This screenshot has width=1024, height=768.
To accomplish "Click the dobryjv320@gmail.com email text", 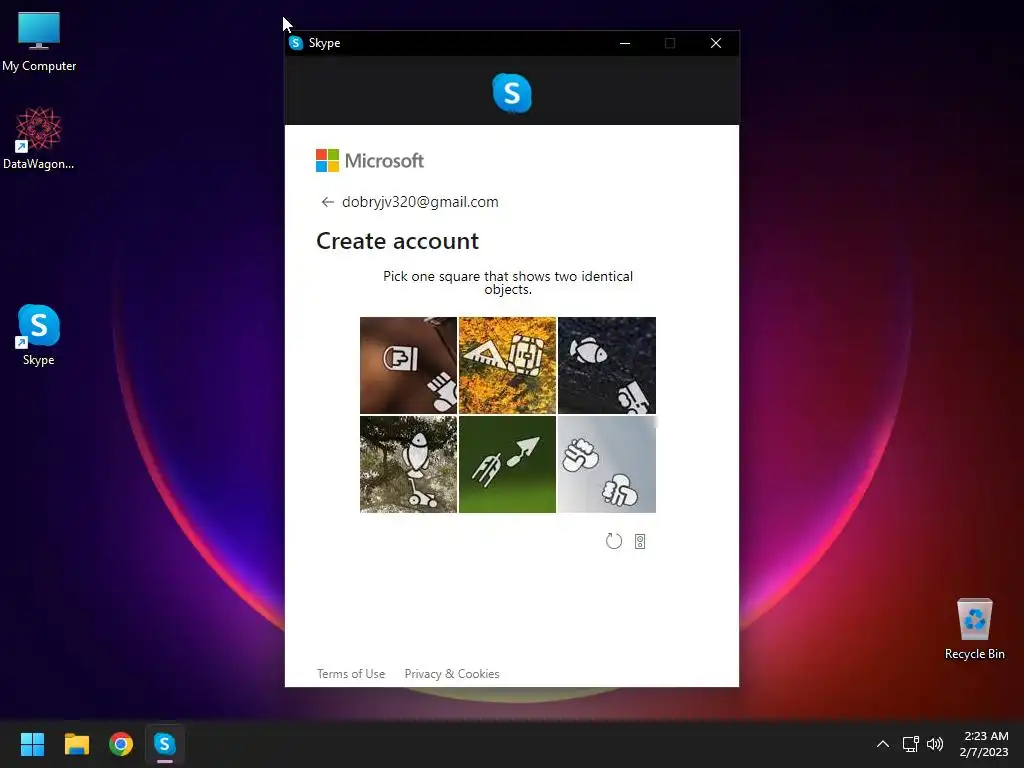I will coord(420,202).
